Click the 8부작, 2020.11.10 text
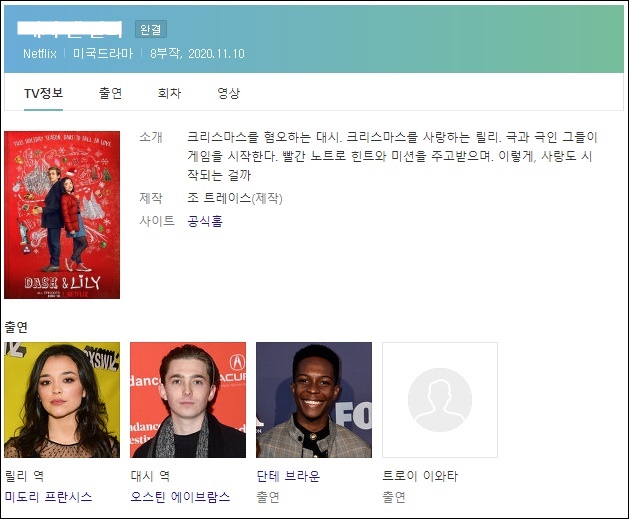Screen dimensions: 629x519 pos(197,54)
